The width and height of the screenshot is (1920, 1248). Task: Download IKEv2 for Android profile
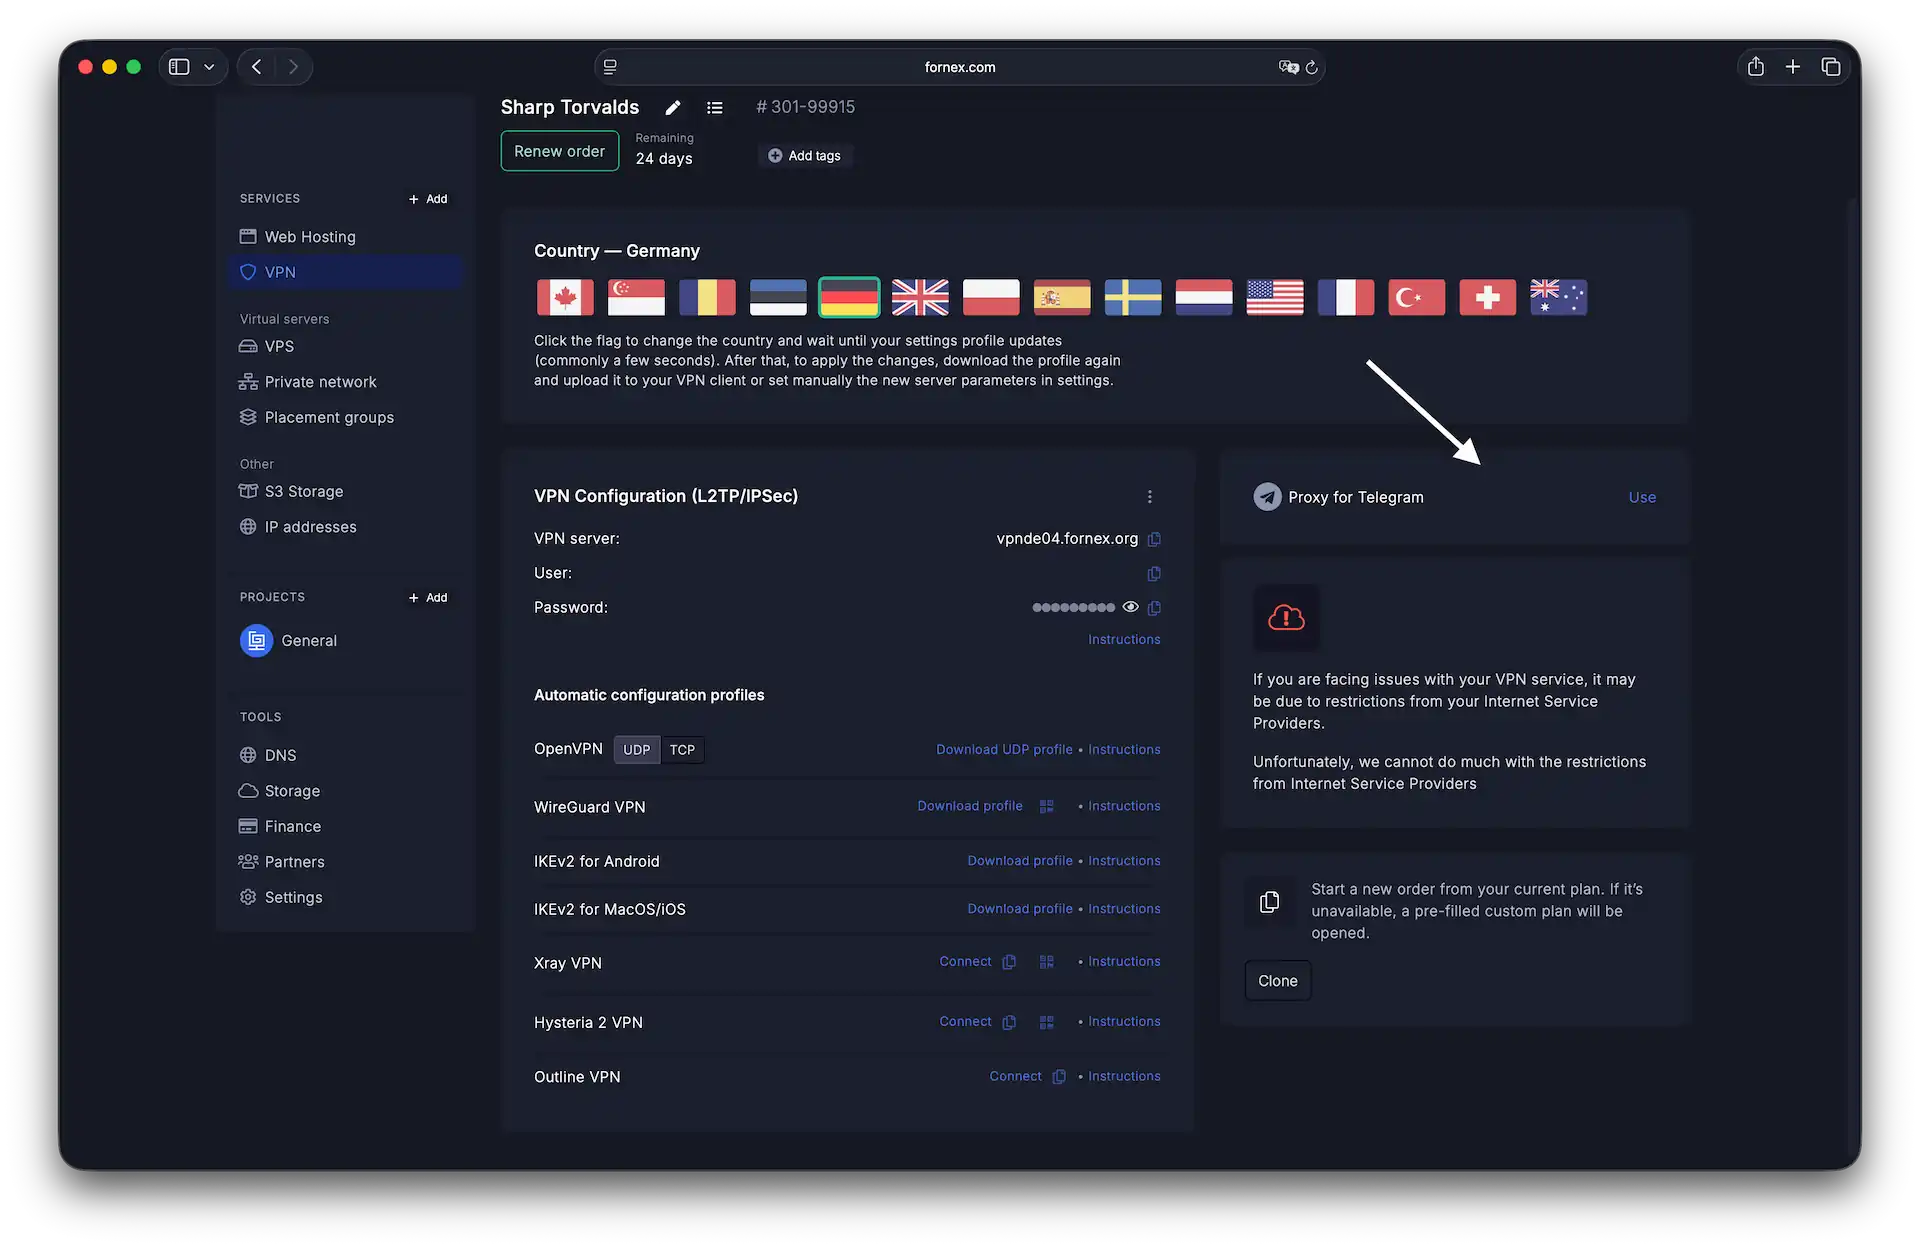(1020, 861)
